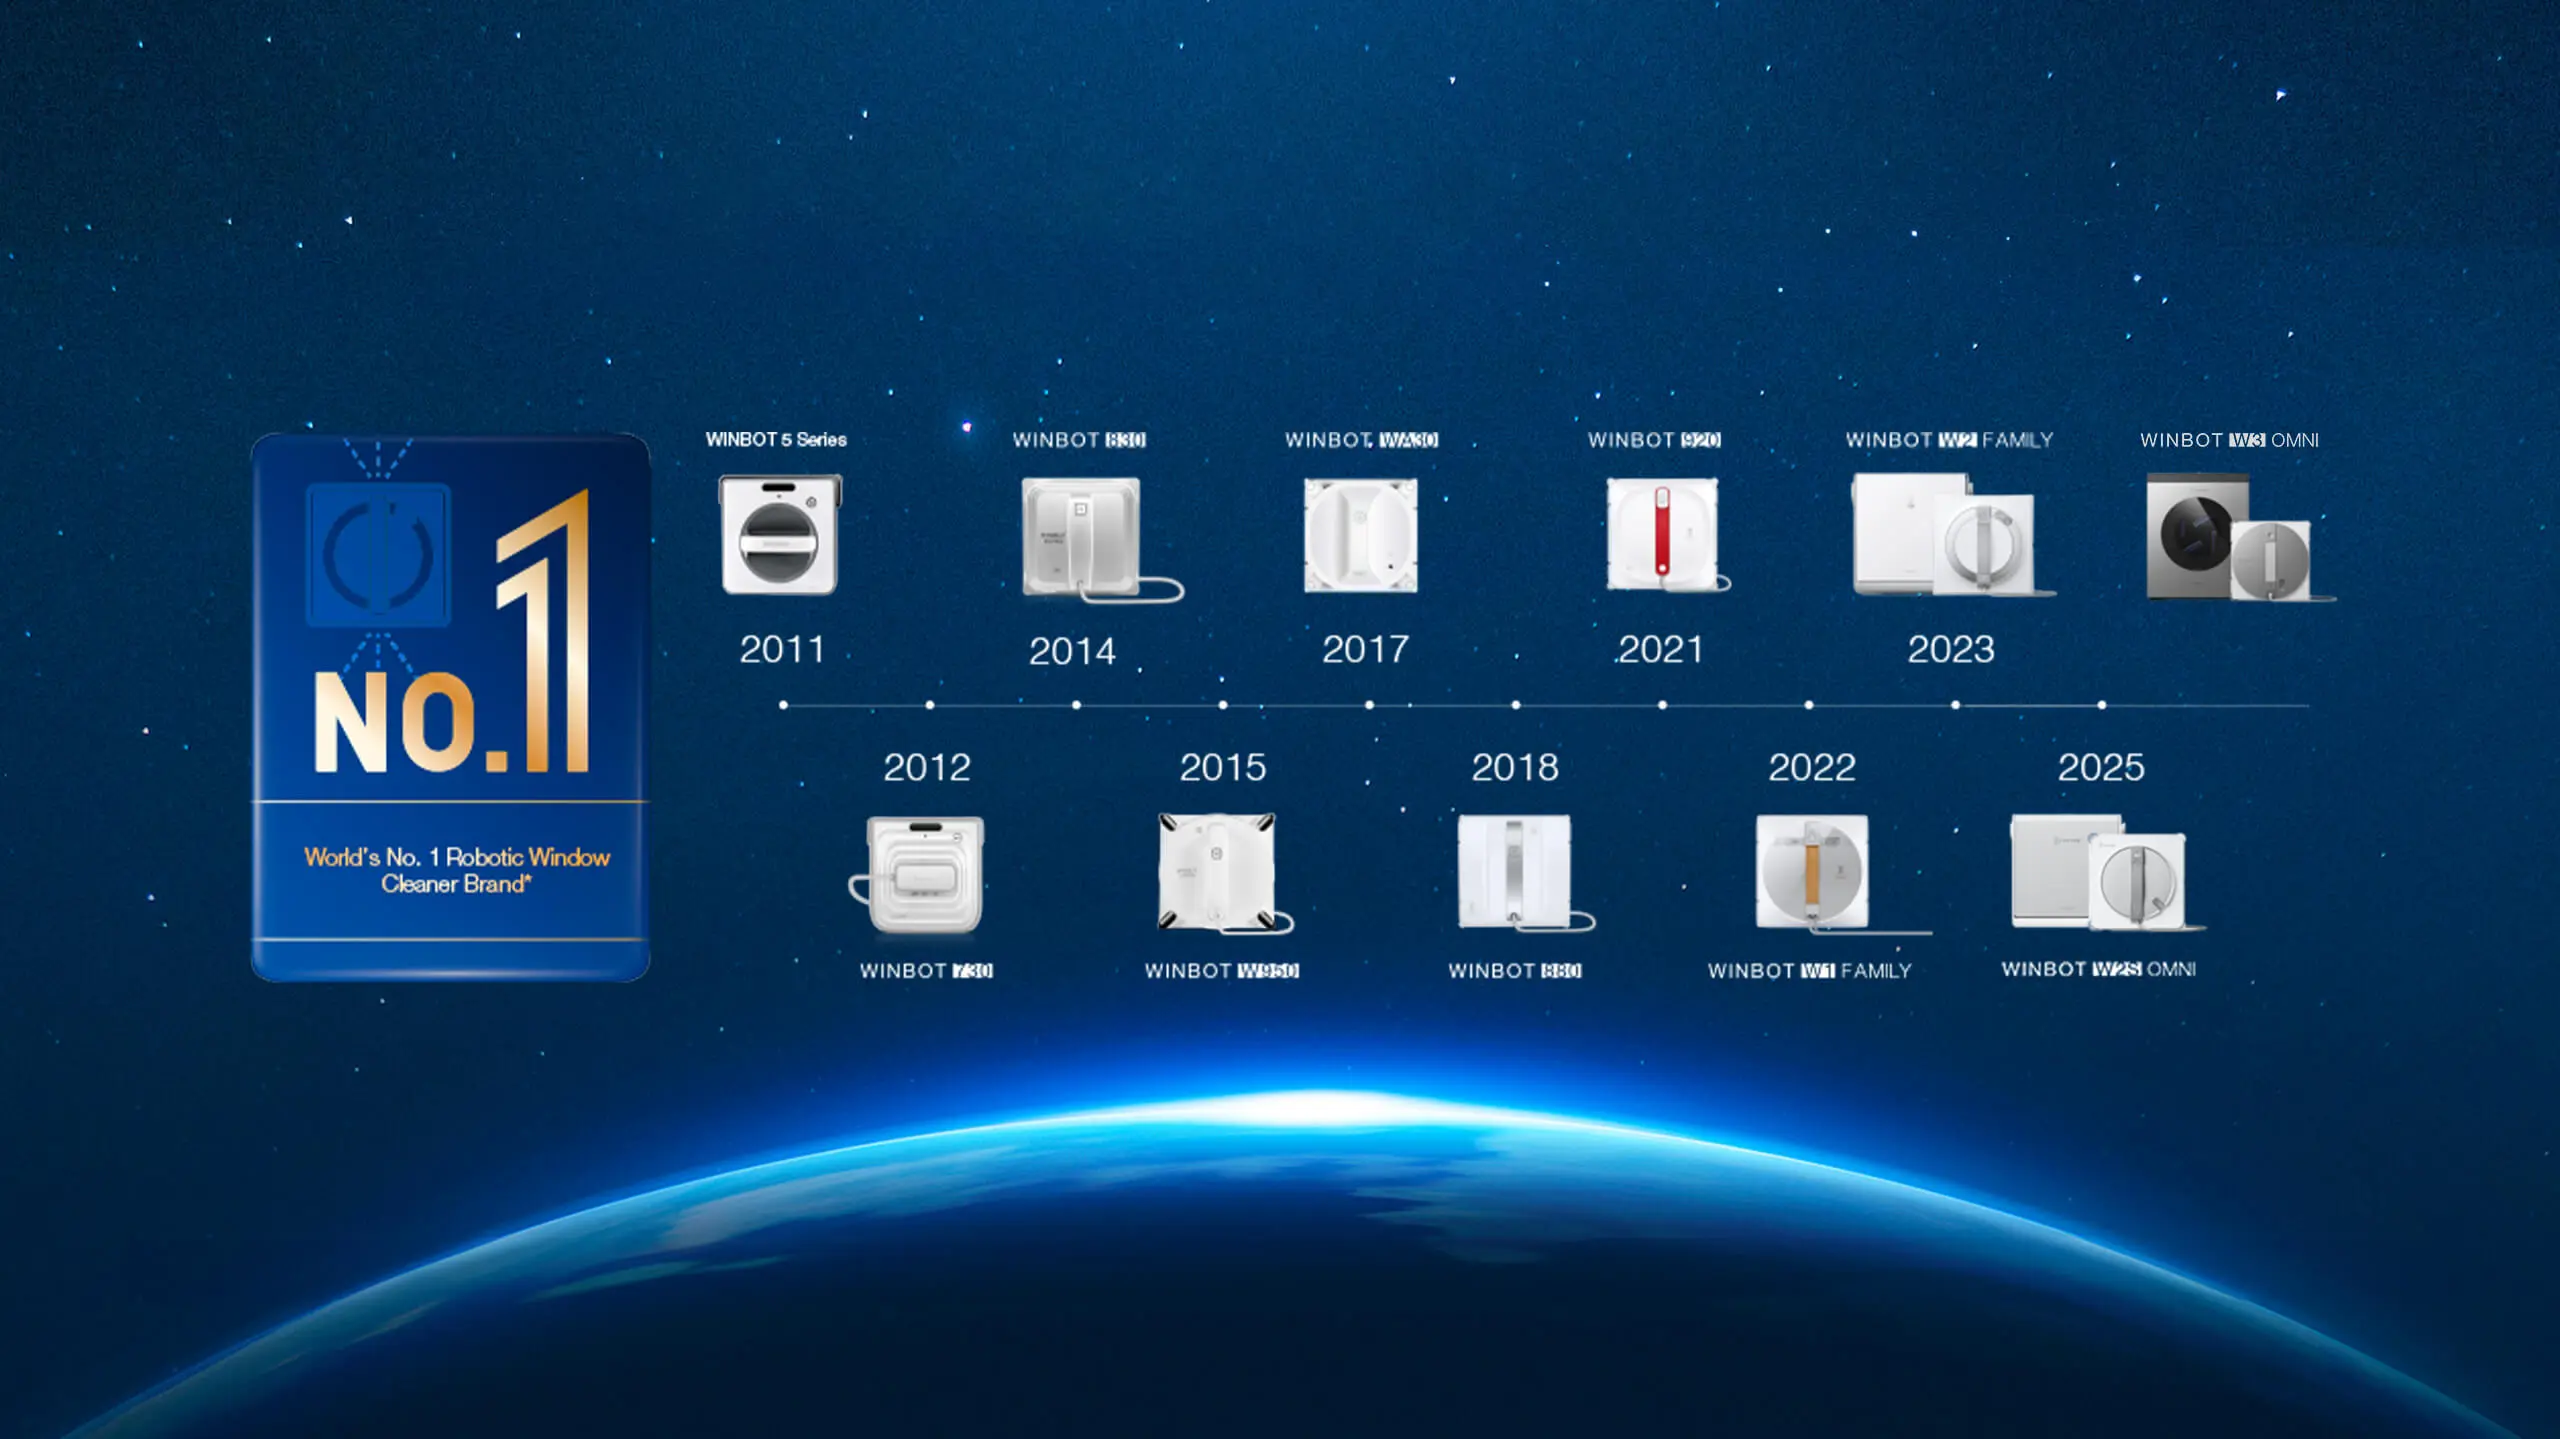Screen dimensions: 2560x1439
Task: Click the WINBOT W950 product image
Action: (1217, 872)
